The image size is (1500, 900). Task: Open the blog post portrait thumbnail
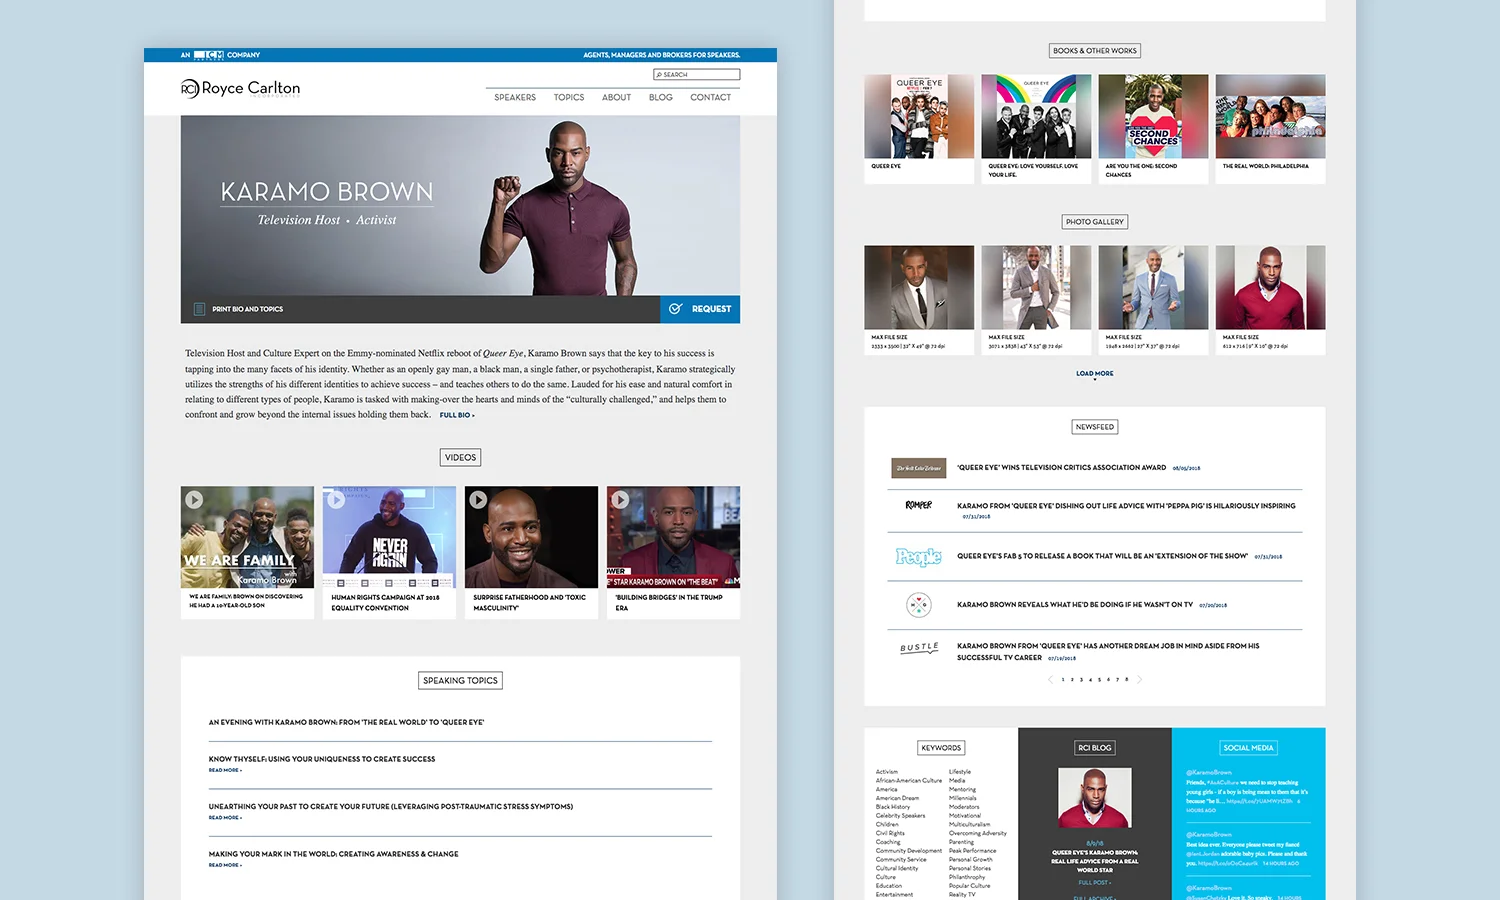pyautogui.click(x=1095, y=798)
